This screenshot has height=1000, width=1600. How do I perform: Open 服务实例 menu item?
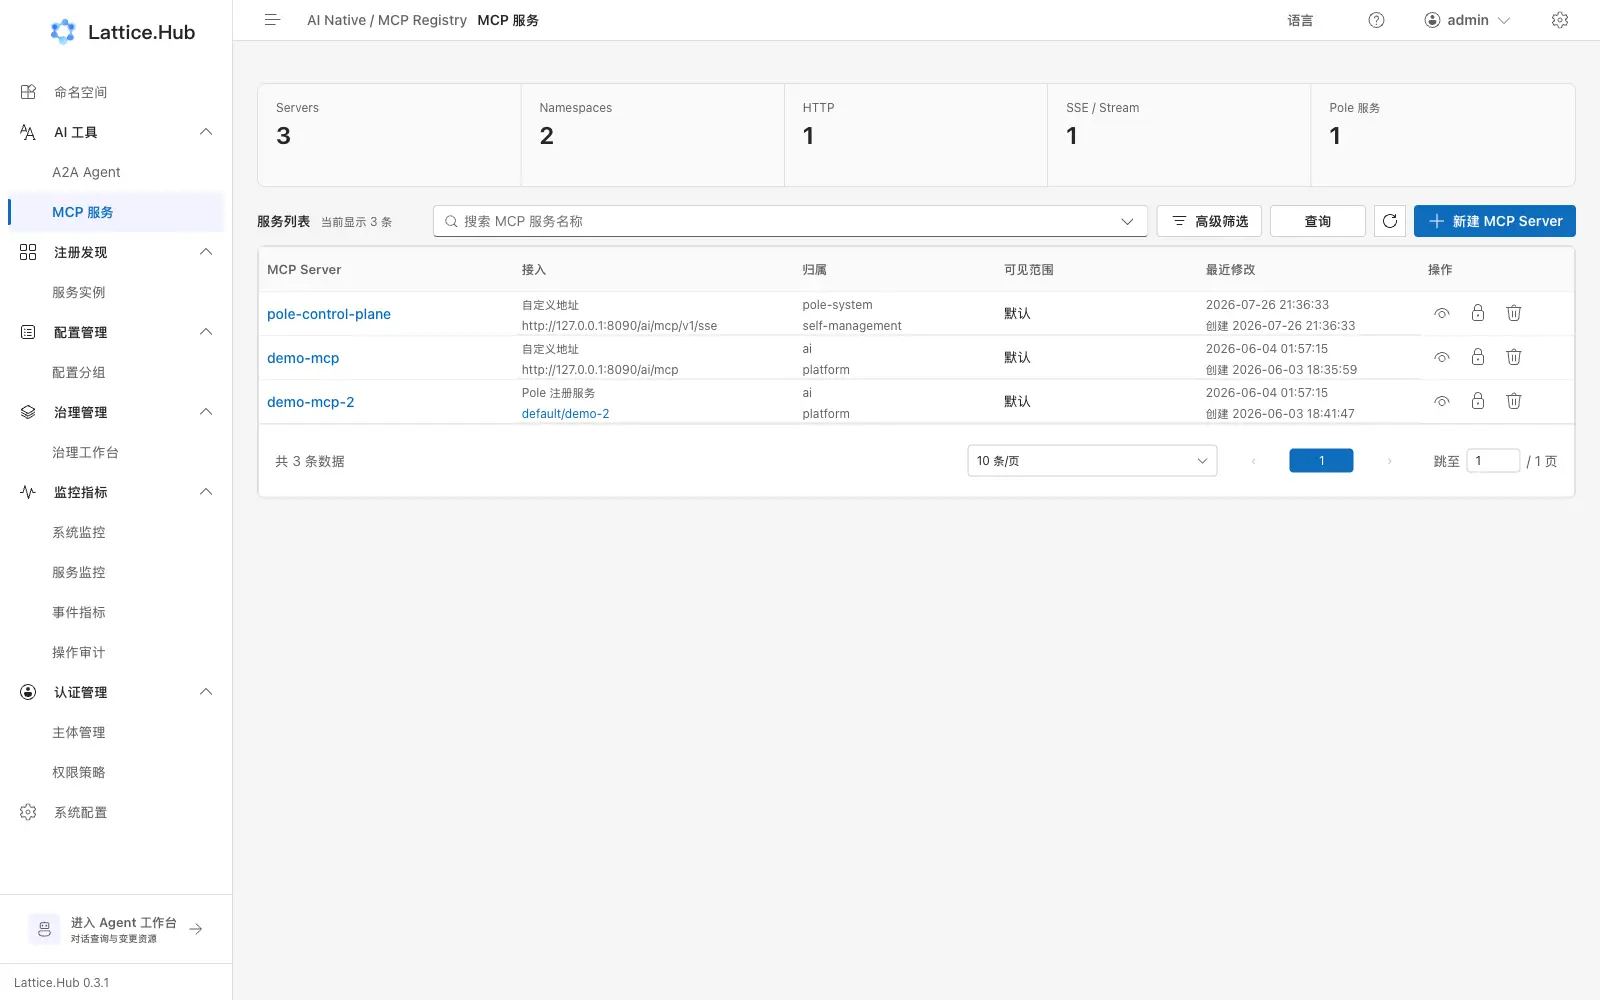116,292
